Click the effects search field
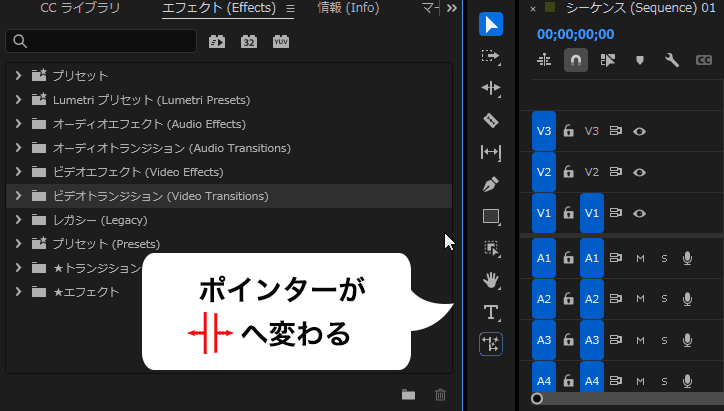Viewport: 724px width, 411px height. point(101,41)
